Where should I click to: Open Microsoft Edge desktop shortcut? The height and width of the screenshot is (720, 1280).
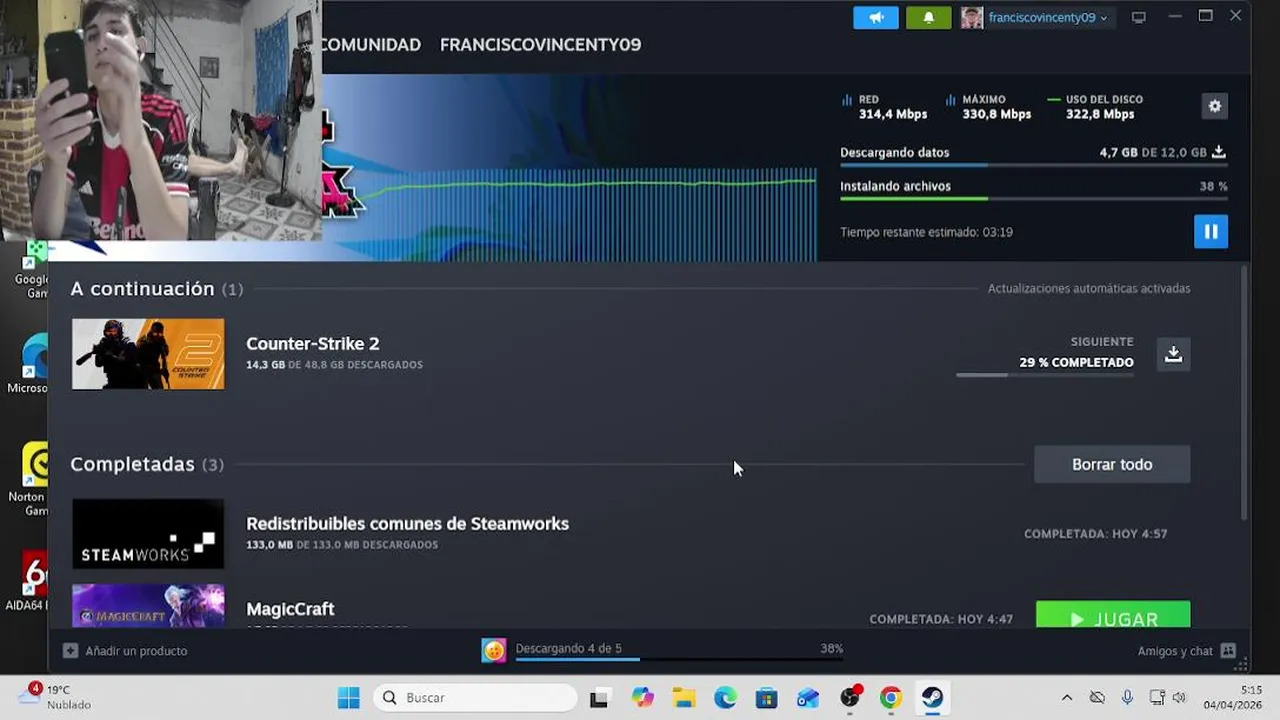click(x=30, y=365)
